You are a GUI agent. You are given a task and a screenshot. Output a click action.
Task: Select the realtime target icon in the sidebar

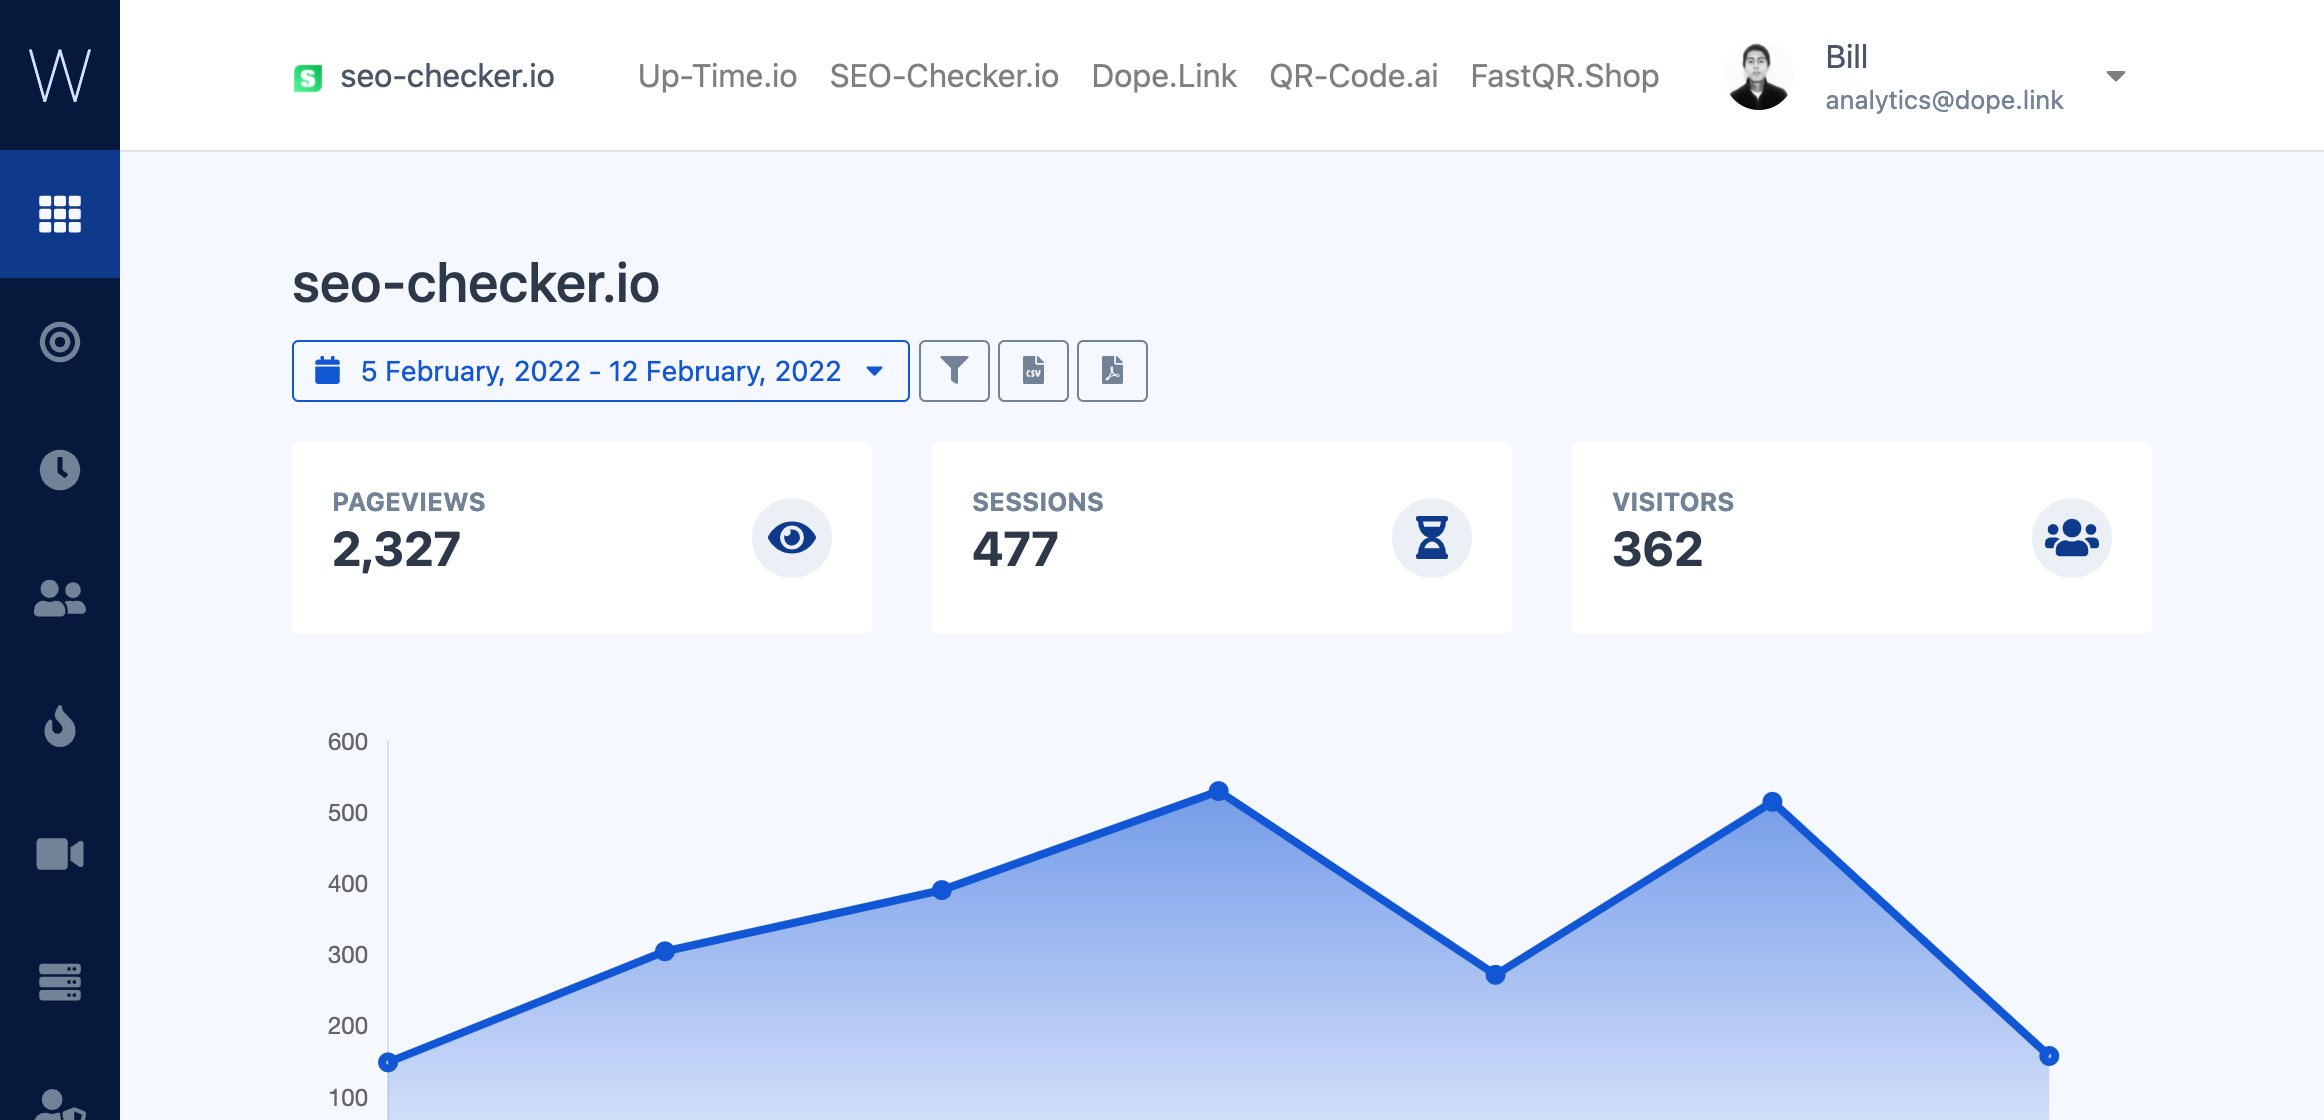(x=60, y=341)
